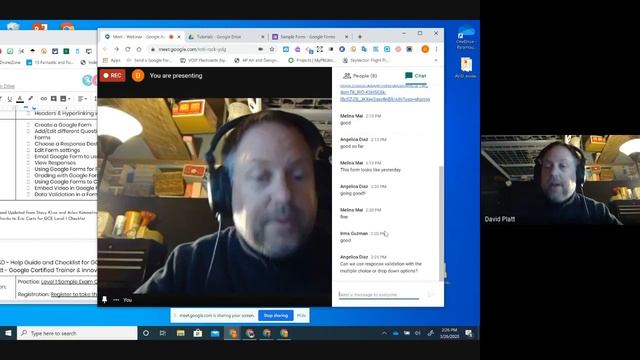This screenshot has width=640, height=360.
Task: Switch to the Chat tab
Action: coord(416,76)
